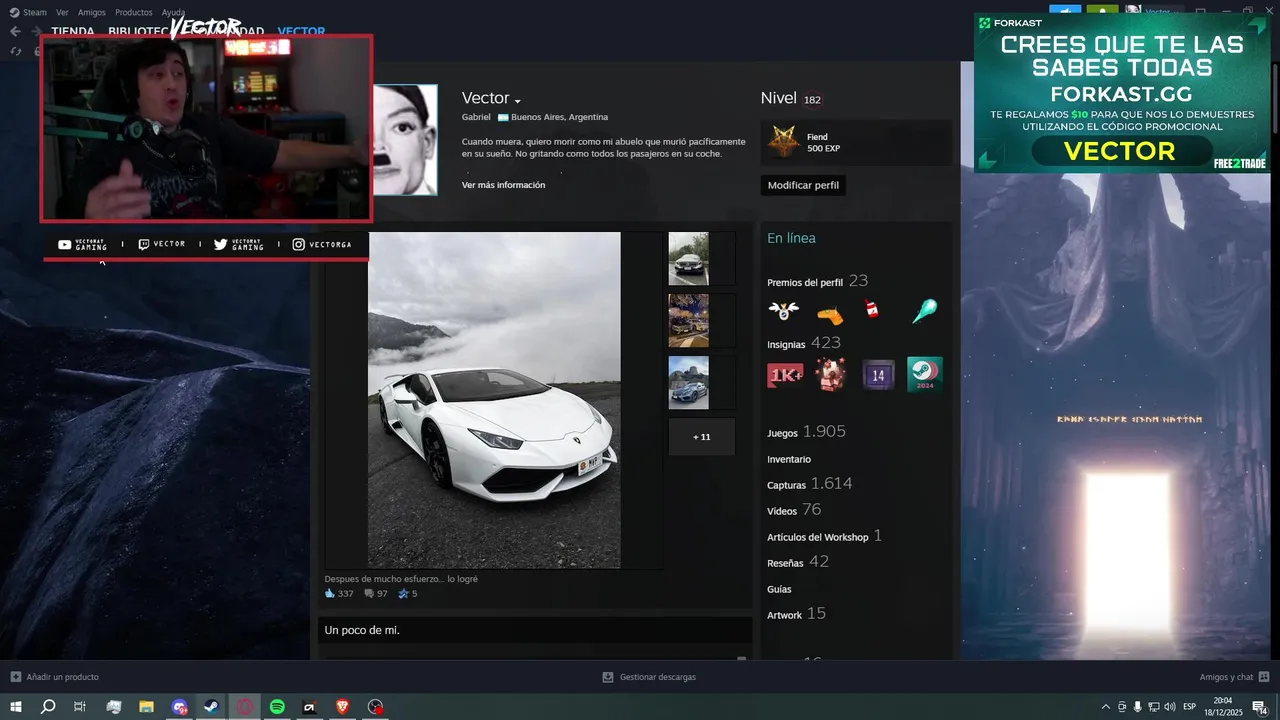This screenshot has height=720, width=1280.
Task: Click the Steam taskbar icon
Action: [x=211, y=707]
